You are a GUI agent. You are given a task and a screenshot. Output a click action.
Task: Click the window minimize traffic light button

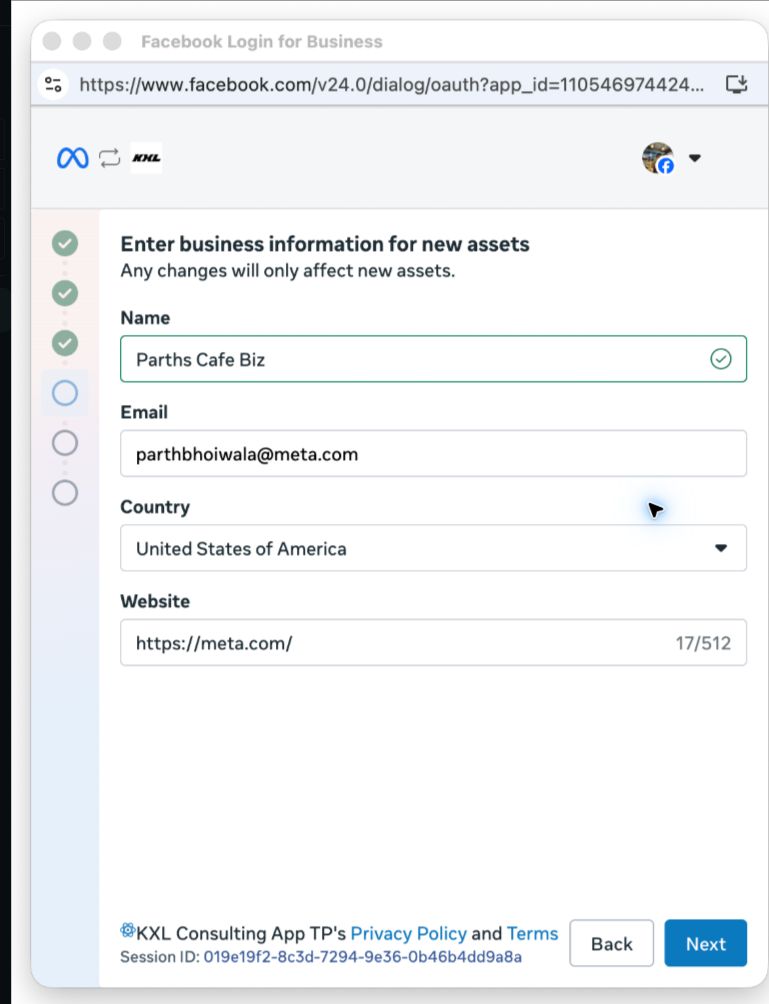tap(82, 42)
